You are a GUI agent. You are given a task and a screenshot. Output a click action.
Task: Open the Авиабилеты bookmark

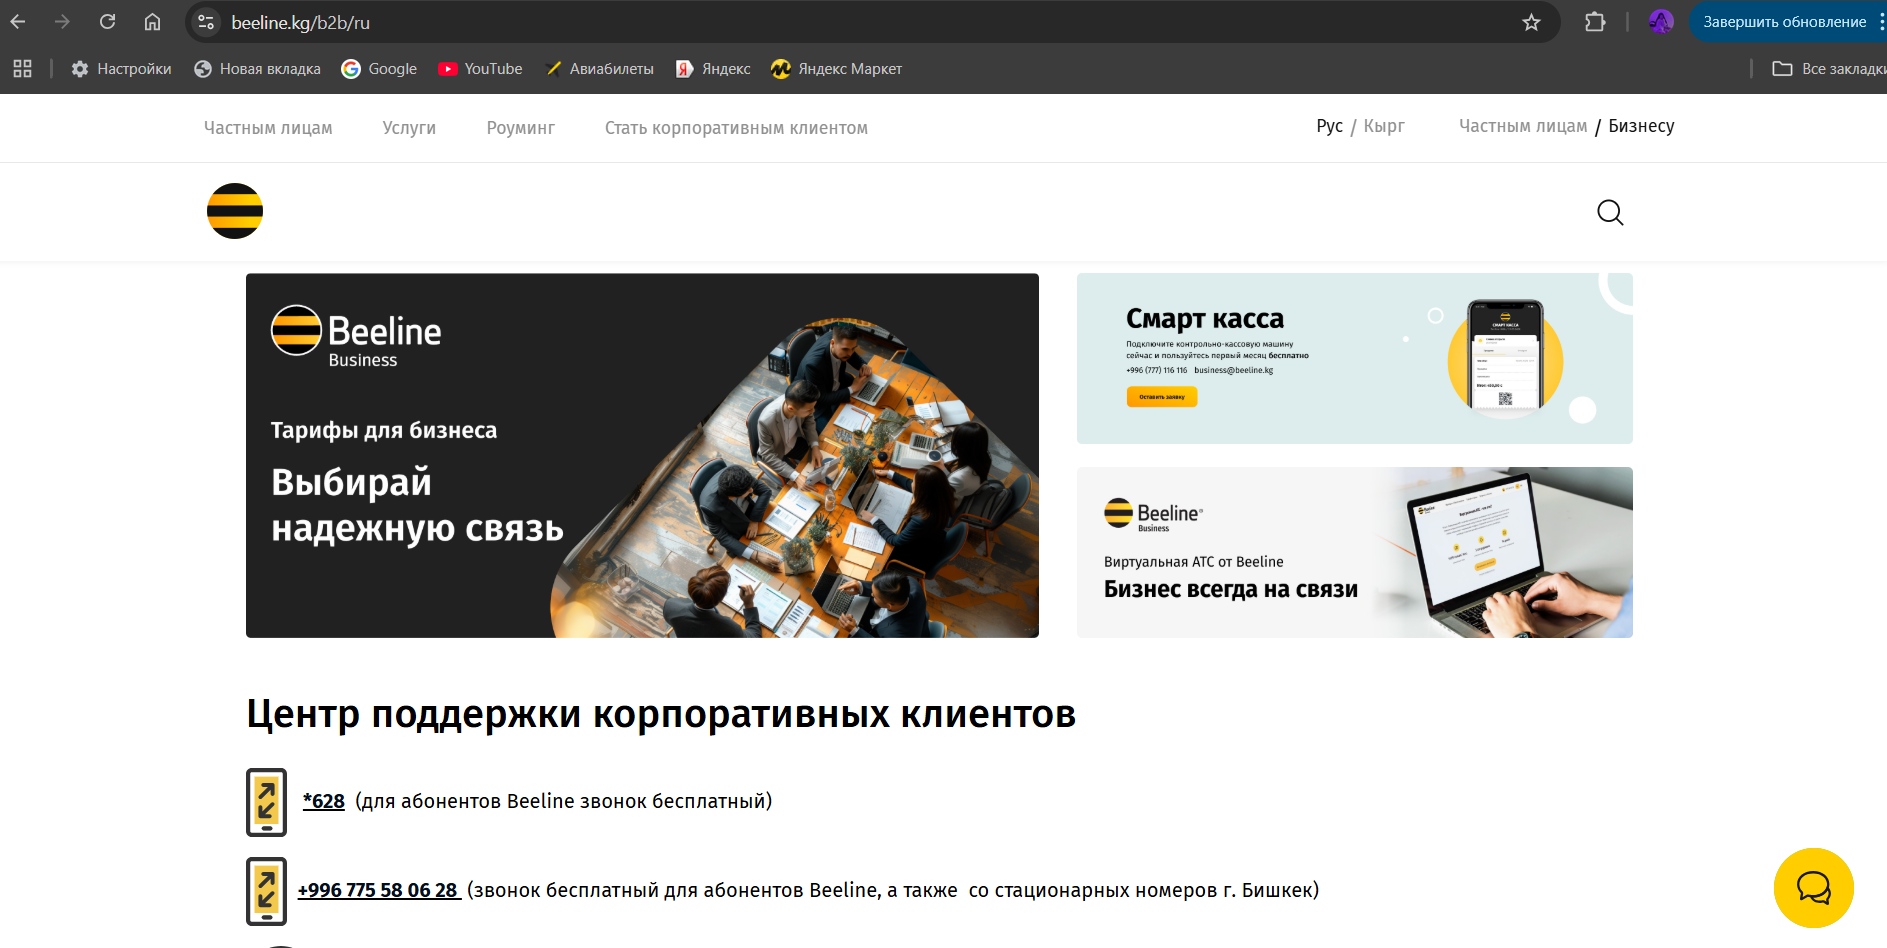point(599,69)
